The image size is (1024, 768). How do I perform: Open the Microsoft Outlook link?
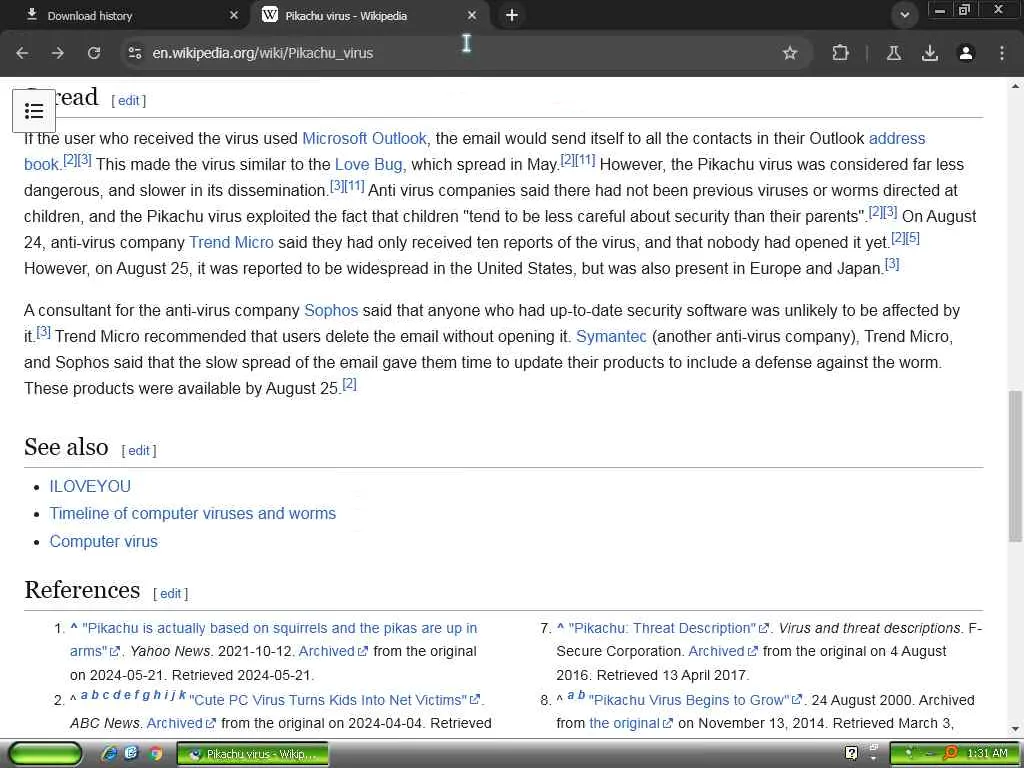click(364, 138)
